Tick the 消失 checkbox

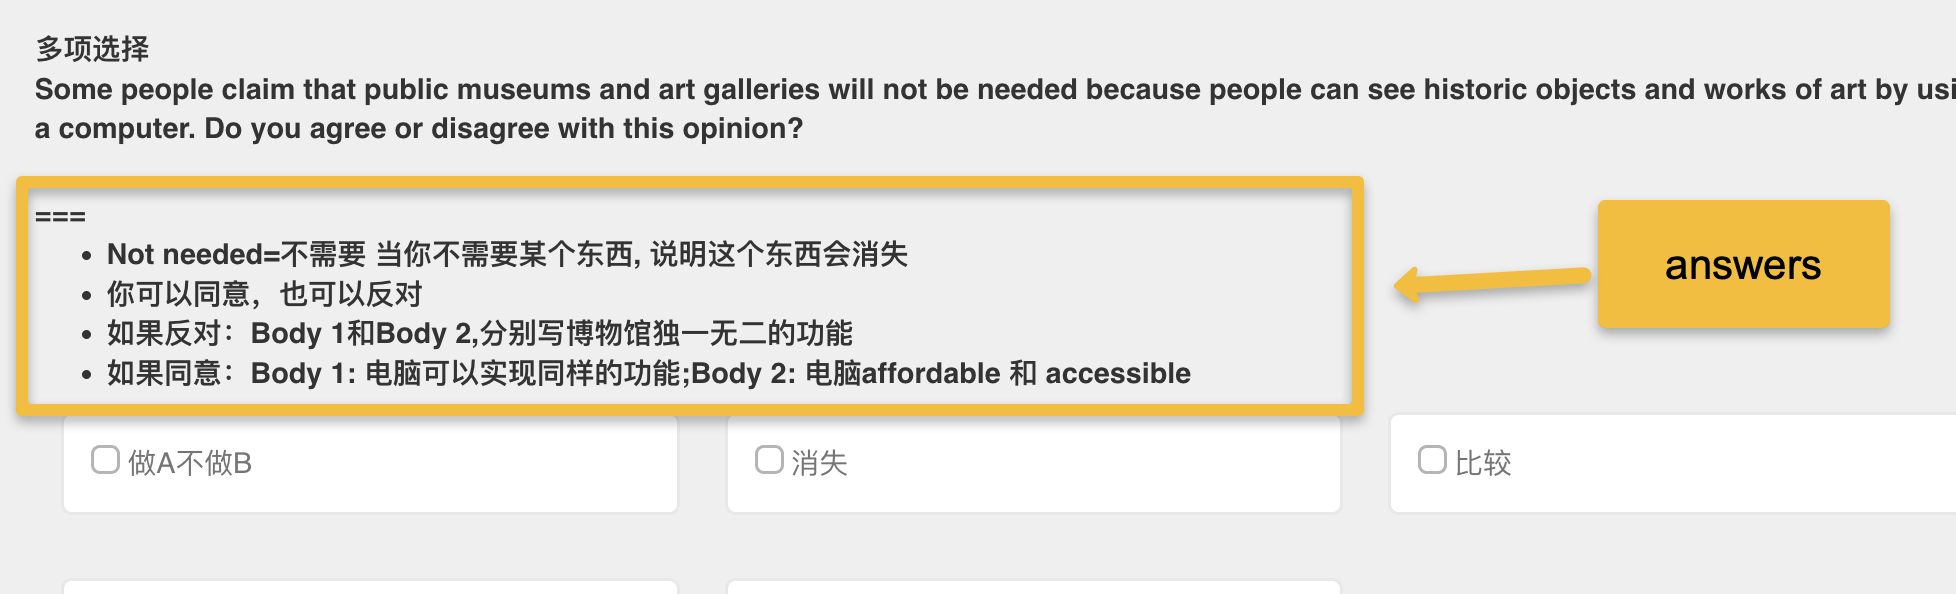point(768,460)
